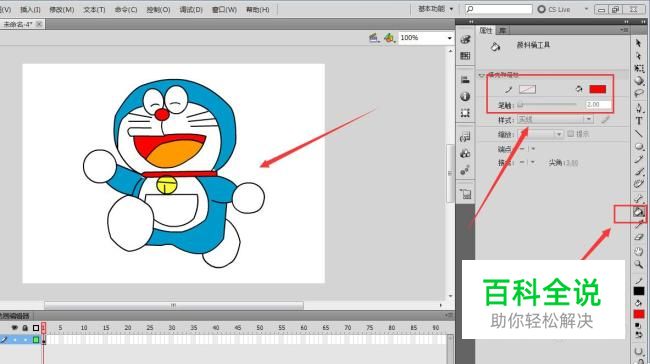Switch to the 动画编辑器 timeline tab
This screenshot has height=364, width=650.
[14, 315]
